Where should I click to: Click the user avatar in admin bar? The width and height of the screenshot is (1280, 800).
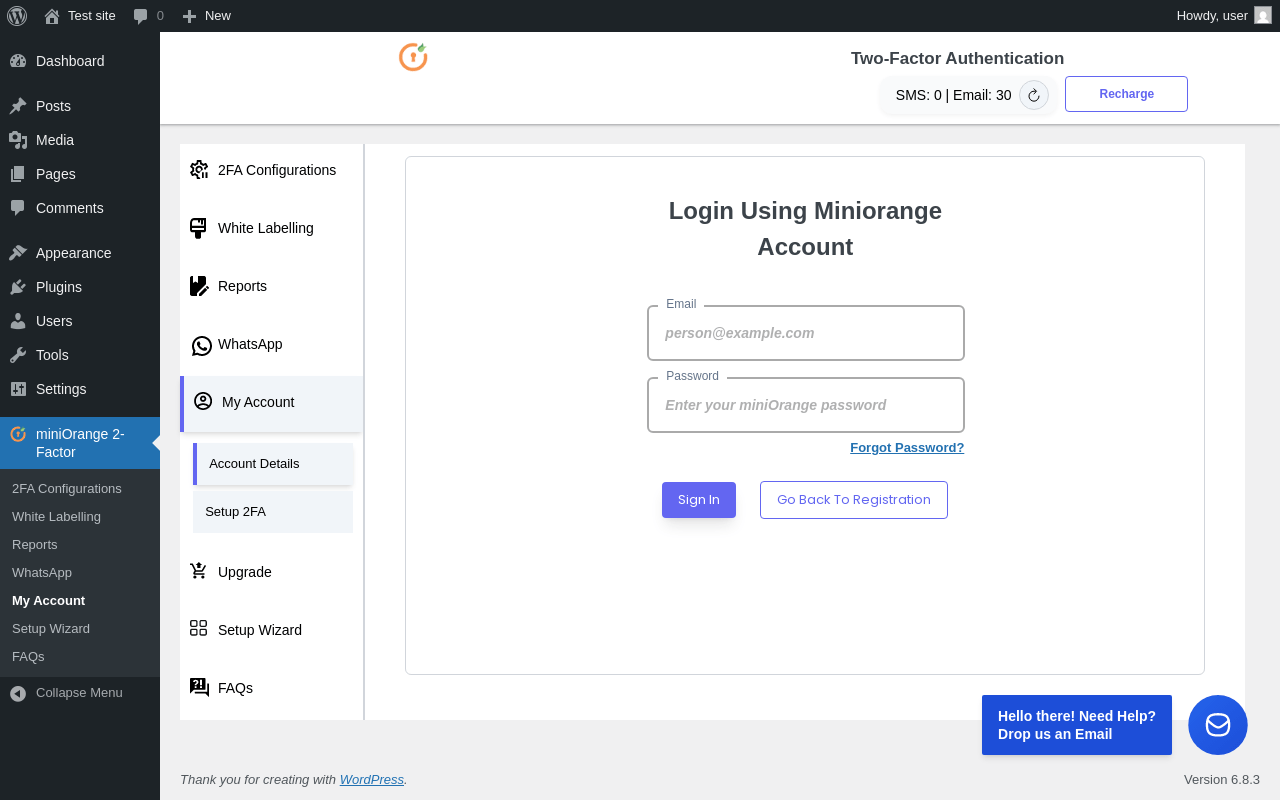1263,15
